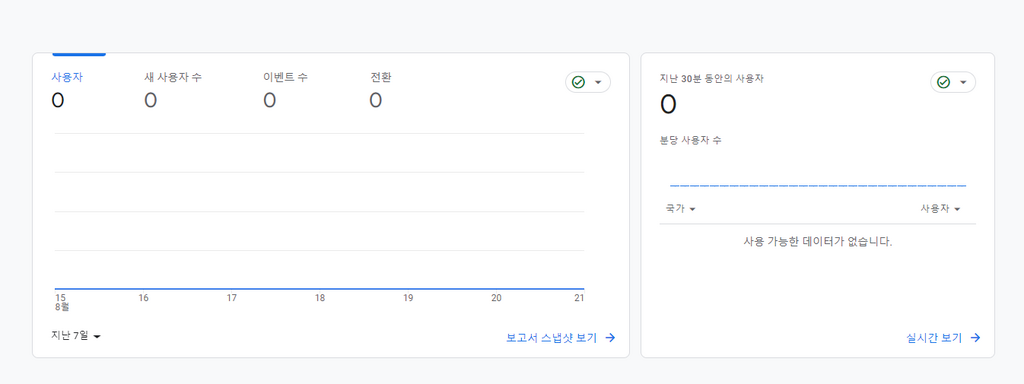Select the 전환 metric tab
This screenshot has width=1024, height=384.
click(381, 89)
